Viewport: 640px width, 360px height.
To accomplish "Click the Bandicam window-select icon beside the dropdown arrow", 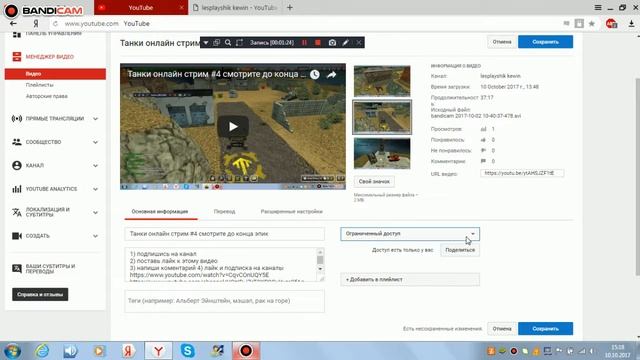I will point(217,42).
